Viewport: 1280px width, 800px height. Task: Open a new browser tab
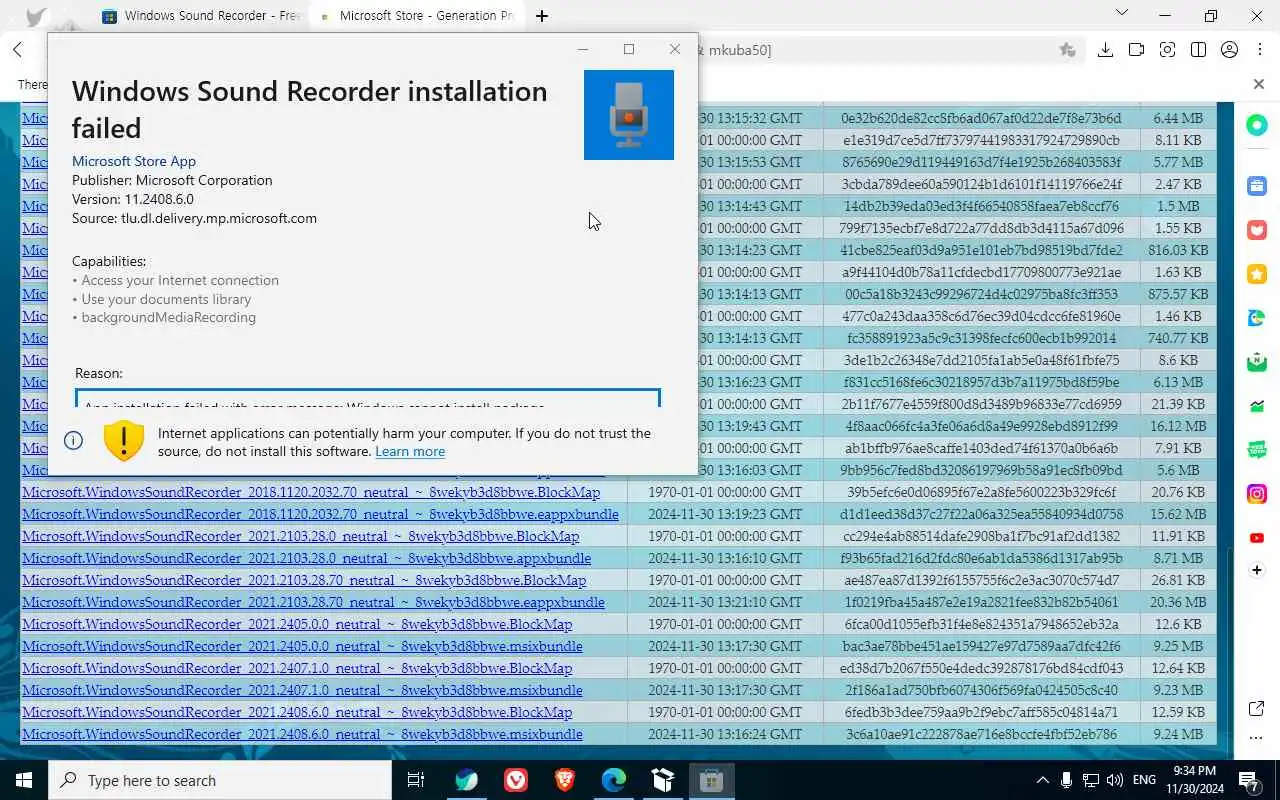tap(541, 16)
